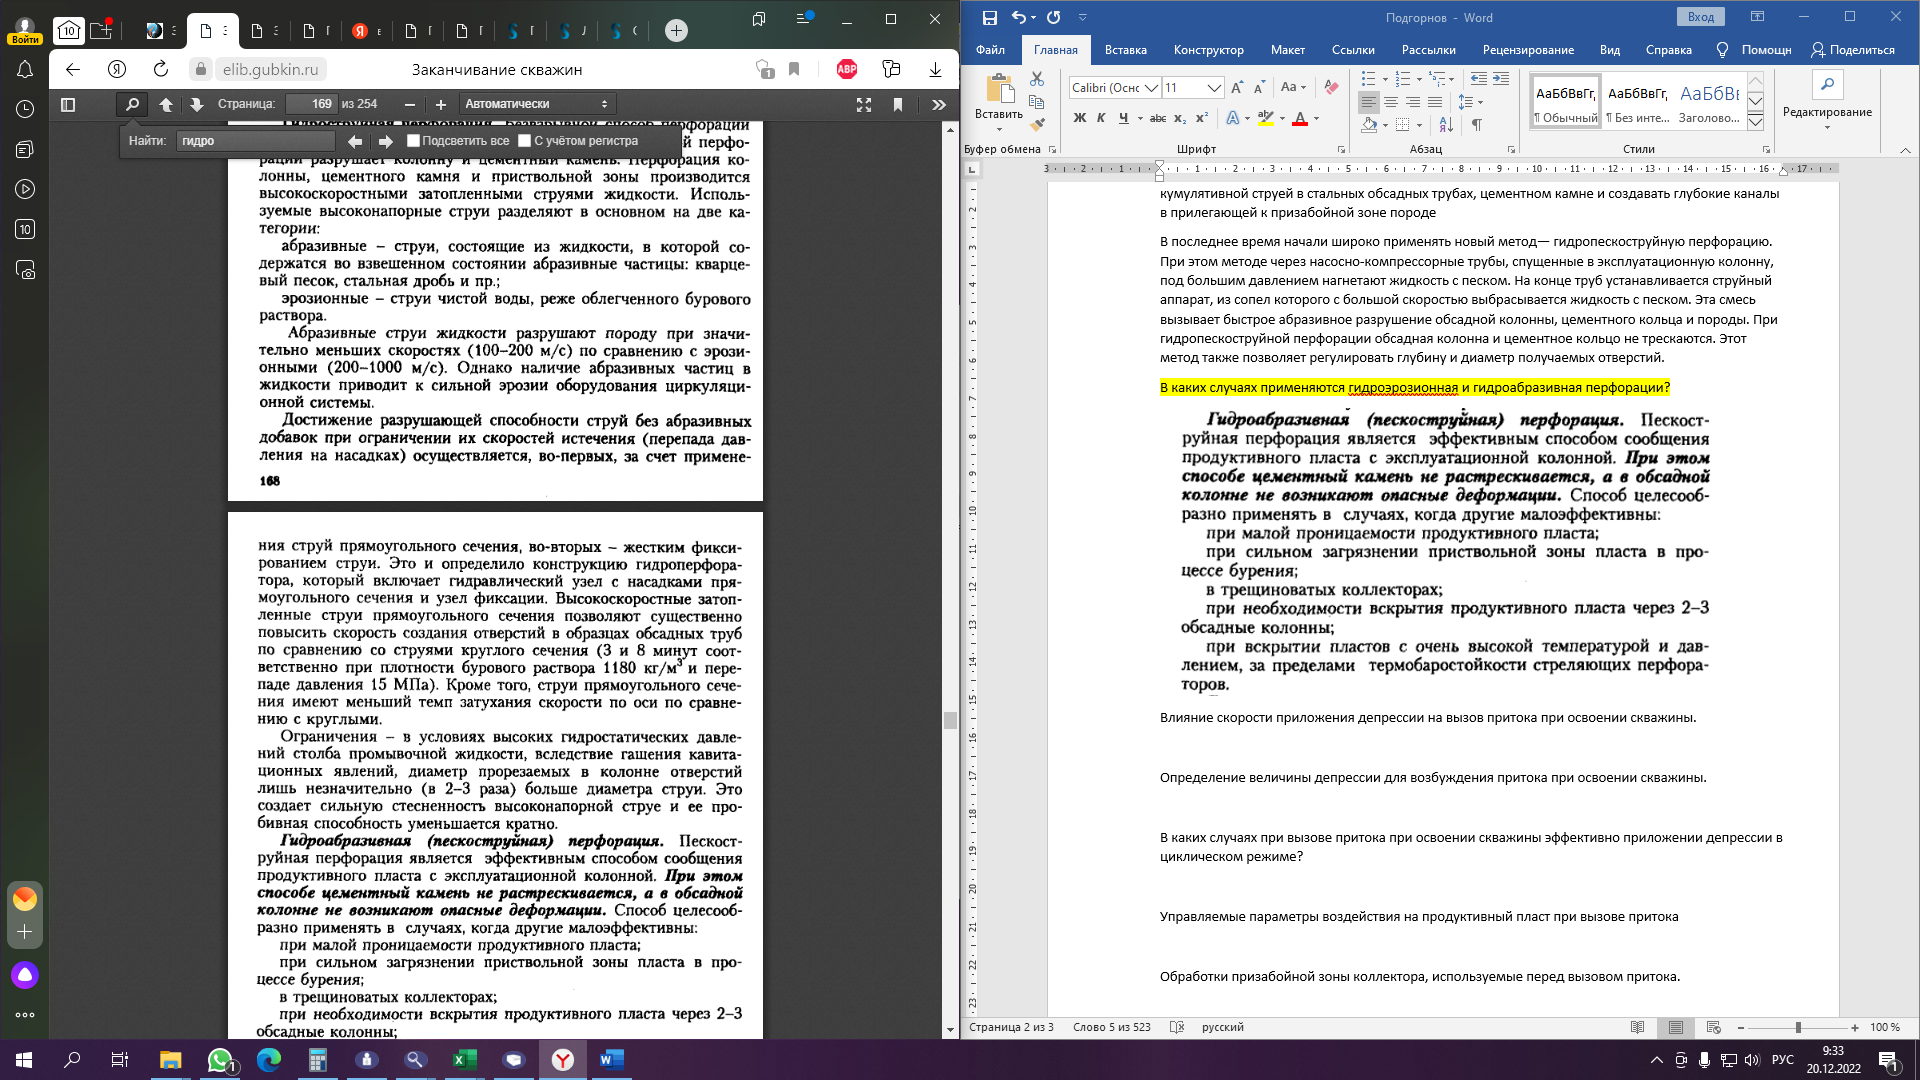The height and width of the screenshot is (1080, 1920).
Task: Click the 'Вход' sign-in button in Word
Action: [1701, 17]
